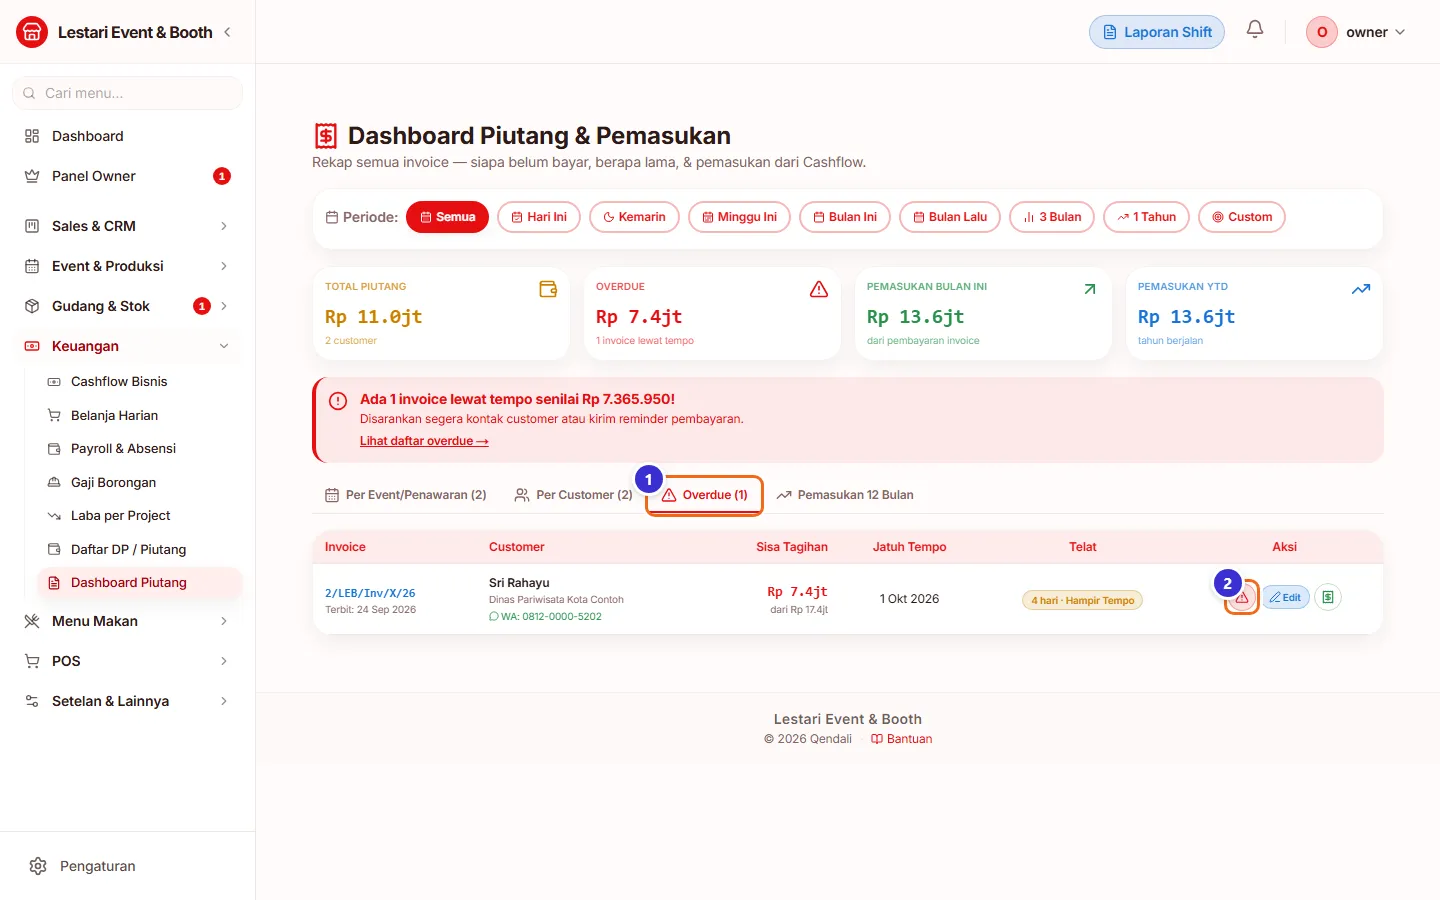This screenshot has width=1440, height=900.
Task: Select the Overdue (1) tab
Action: (x=705, y=495)
